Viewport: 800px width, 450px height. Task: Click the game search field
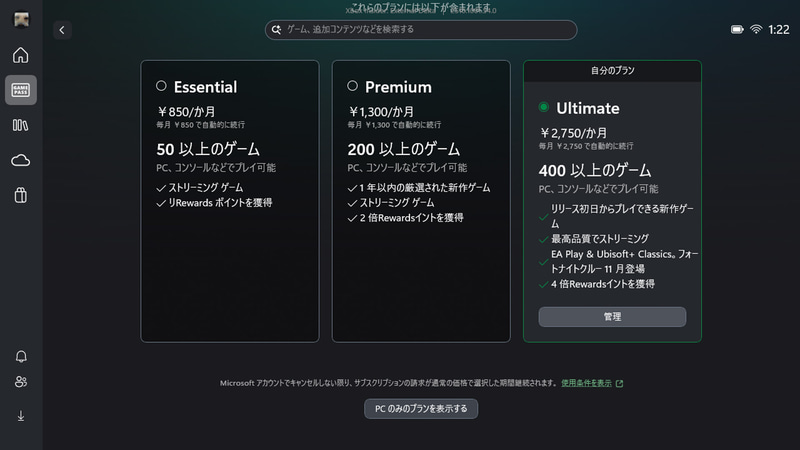(421, 30)
